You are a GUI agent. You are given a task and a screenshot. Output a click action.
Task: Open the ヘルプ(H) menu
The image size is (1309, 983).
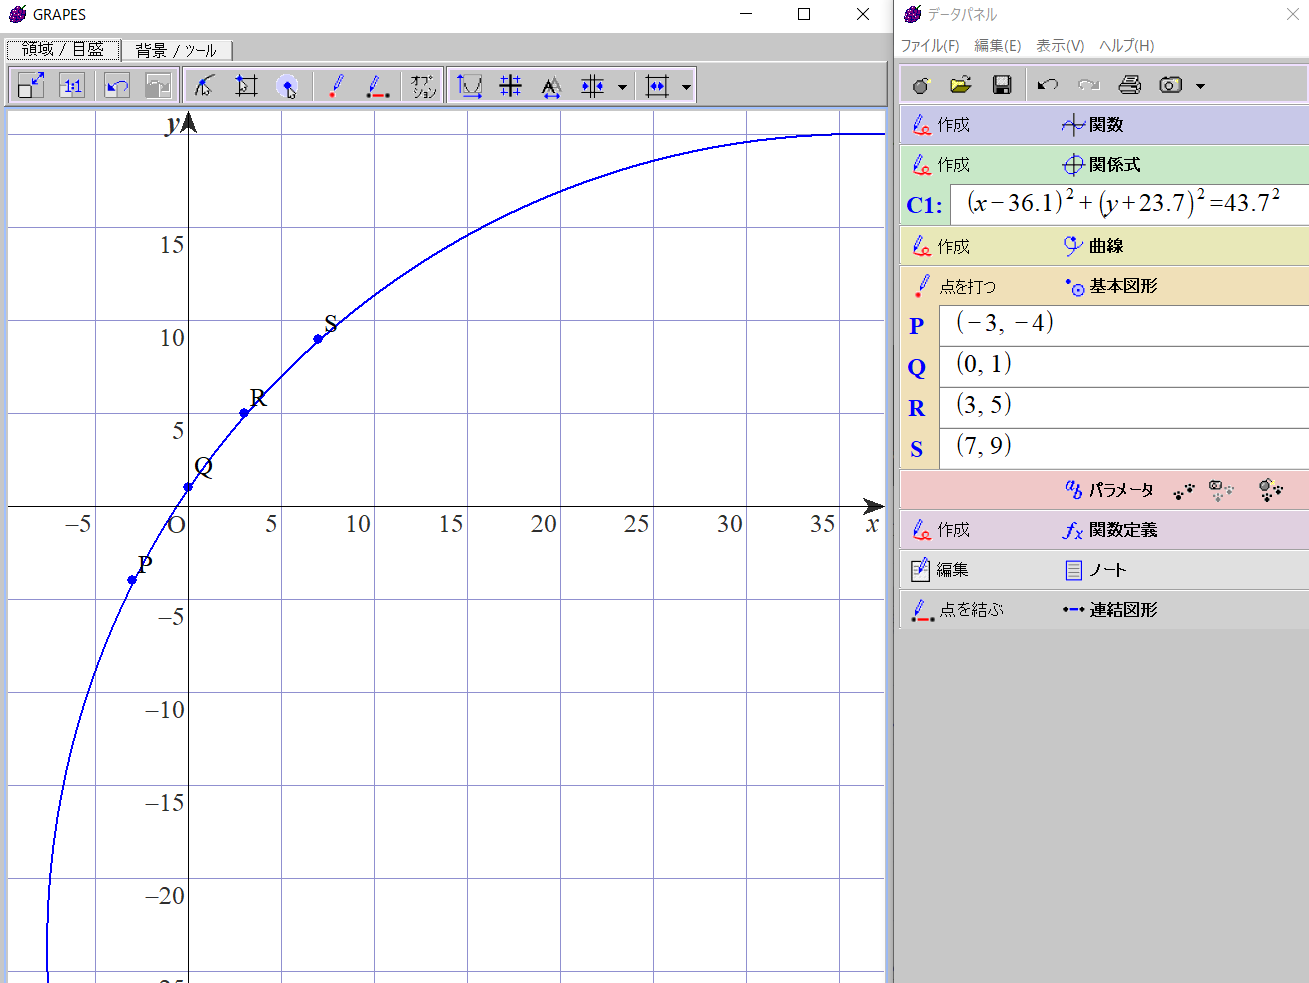tap(1127, 46)
